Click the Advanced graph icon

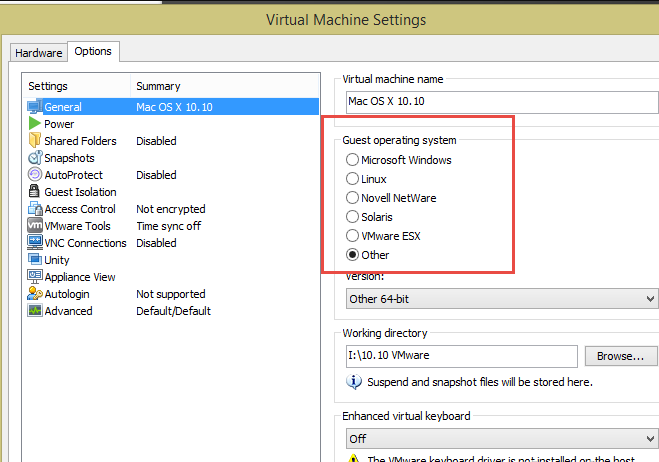(x=35, y=311)
